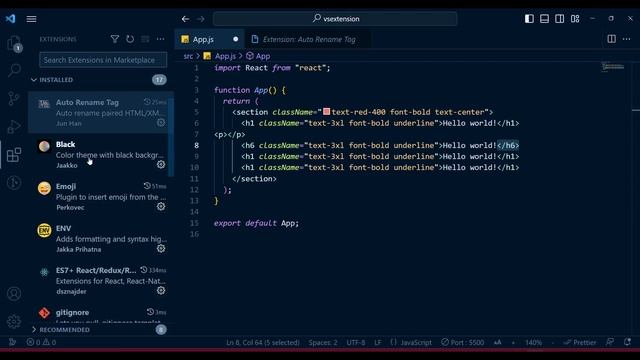The image size is (640, 360).
Task: Select the Emoji extension
Action: tap(100, 196)
